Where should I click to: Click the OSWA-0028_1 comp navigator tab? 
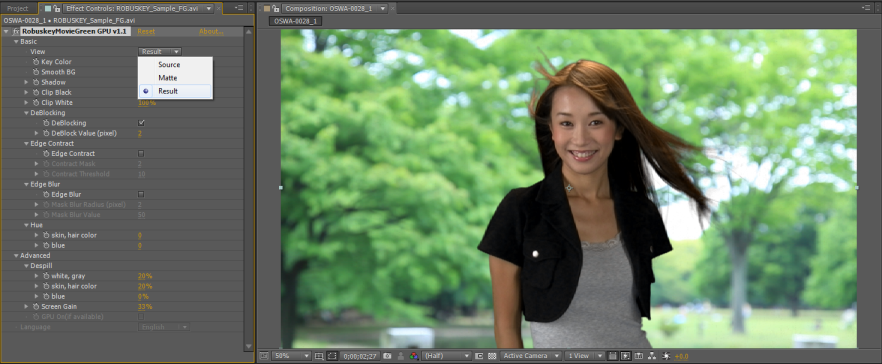pyautogui.click(x=295, y=21)
